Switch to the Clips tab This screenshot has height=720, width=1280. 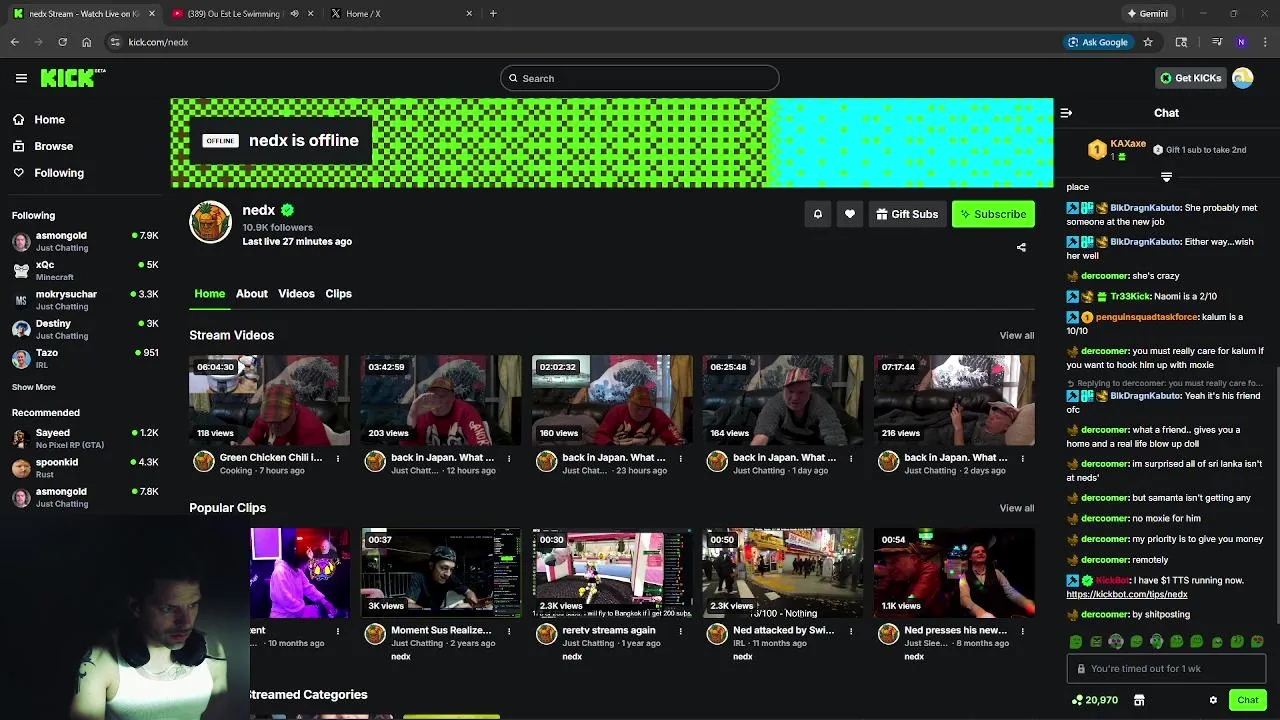tap(338, 293)
